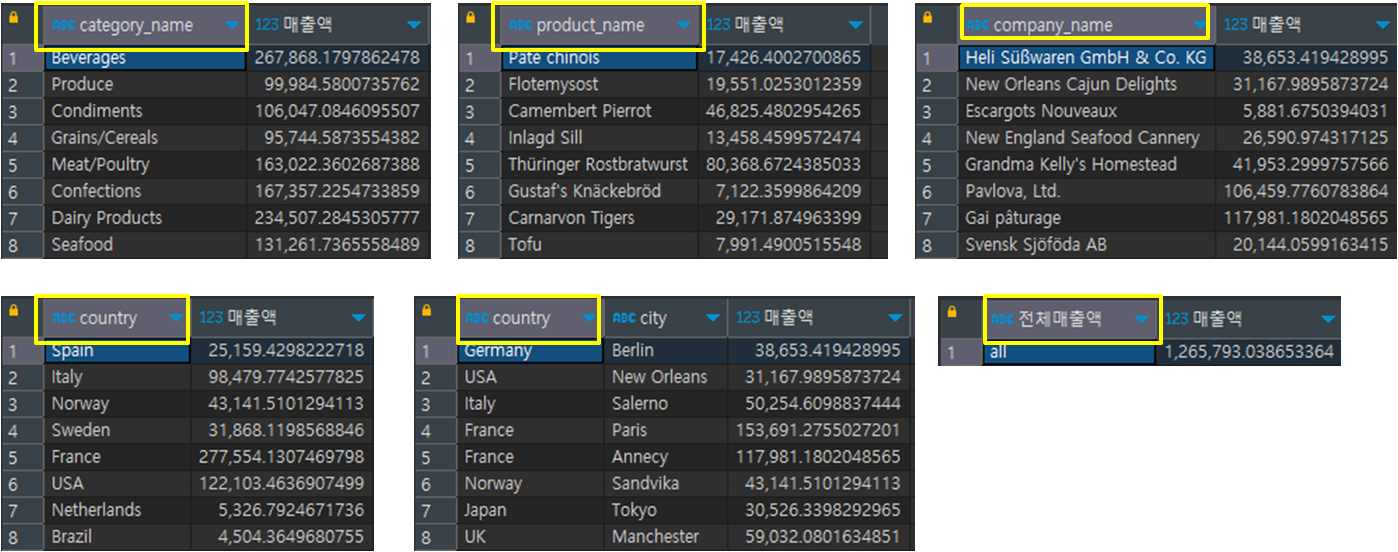The height and width of the screenshot is (552, 1398).
Task: Select the Gustaf's Knäckebröd product cell
Action: [x=599, y=191]
